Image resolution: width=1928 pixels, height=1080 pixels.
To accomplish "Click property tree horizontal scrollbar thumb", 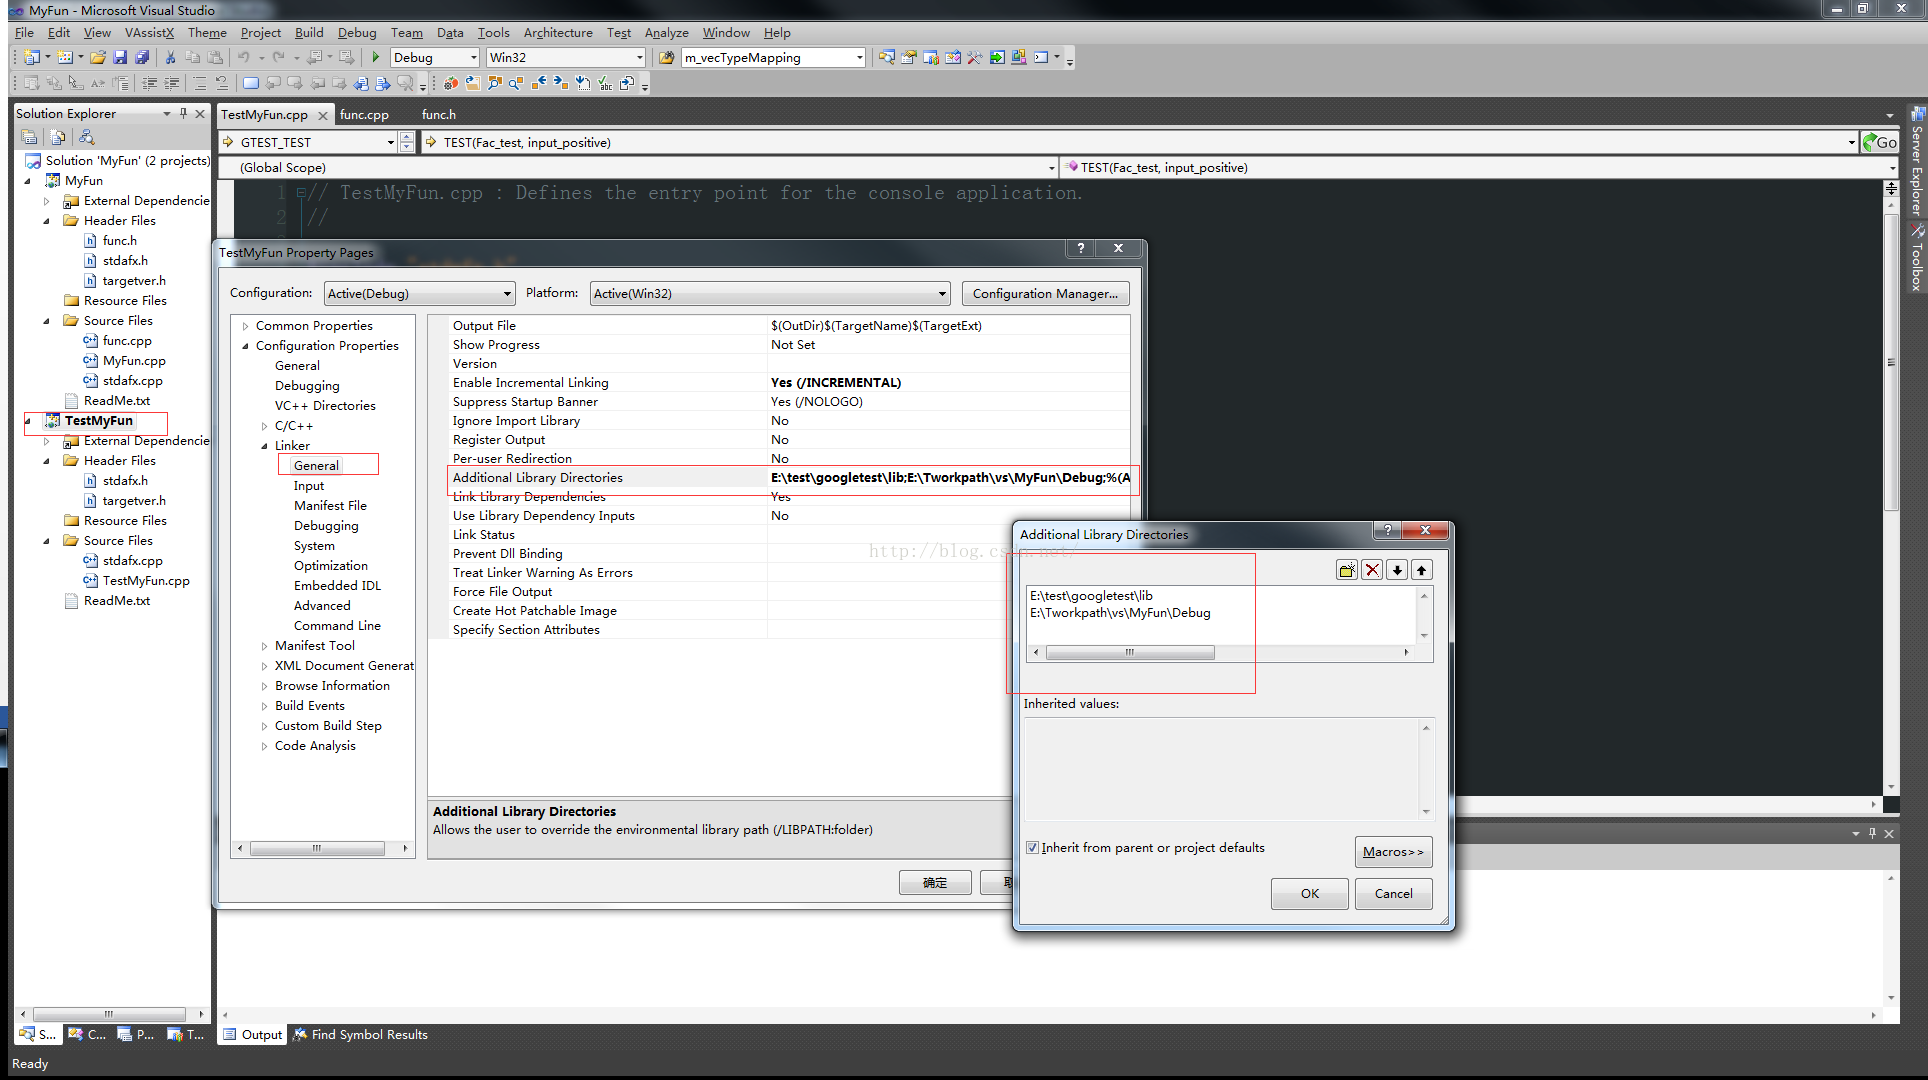I will click(317, 848).
